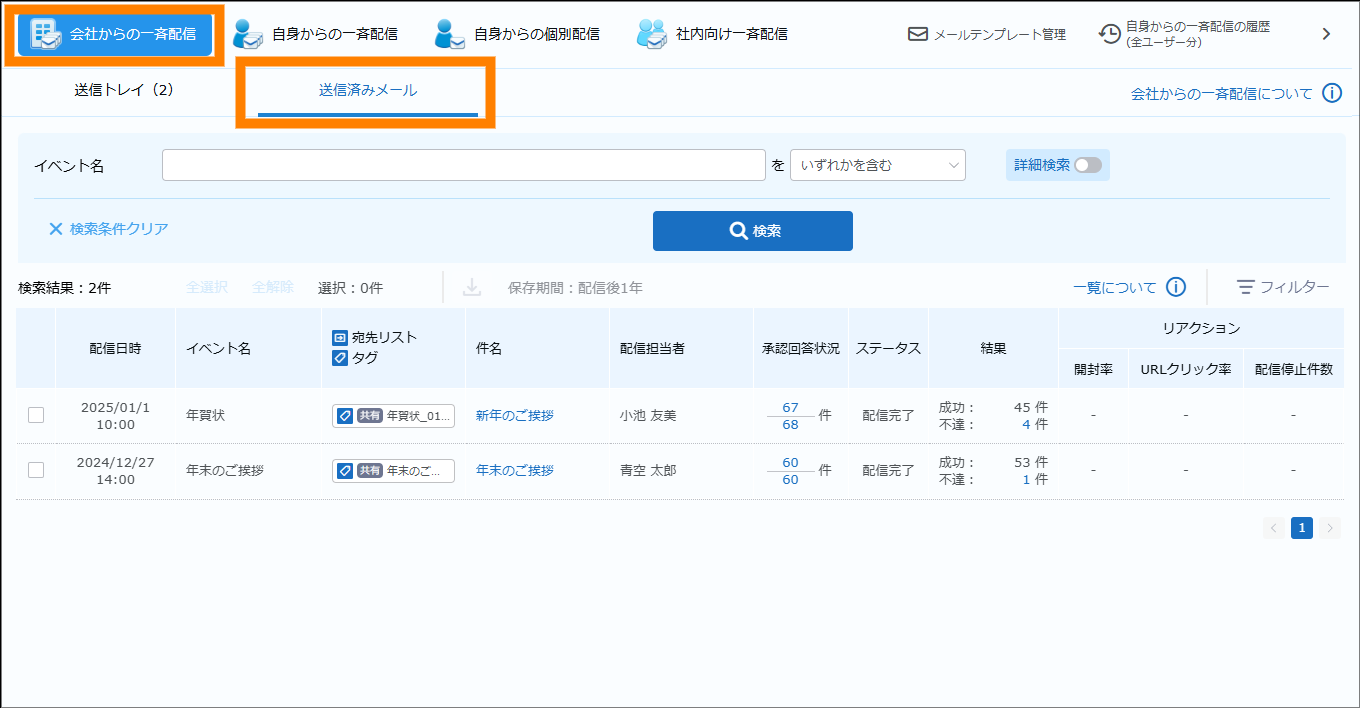The height and width of the screenshot is (708, 1360).
Task: Click 社内向け一斉配信 icon
Action: point(651,34)
